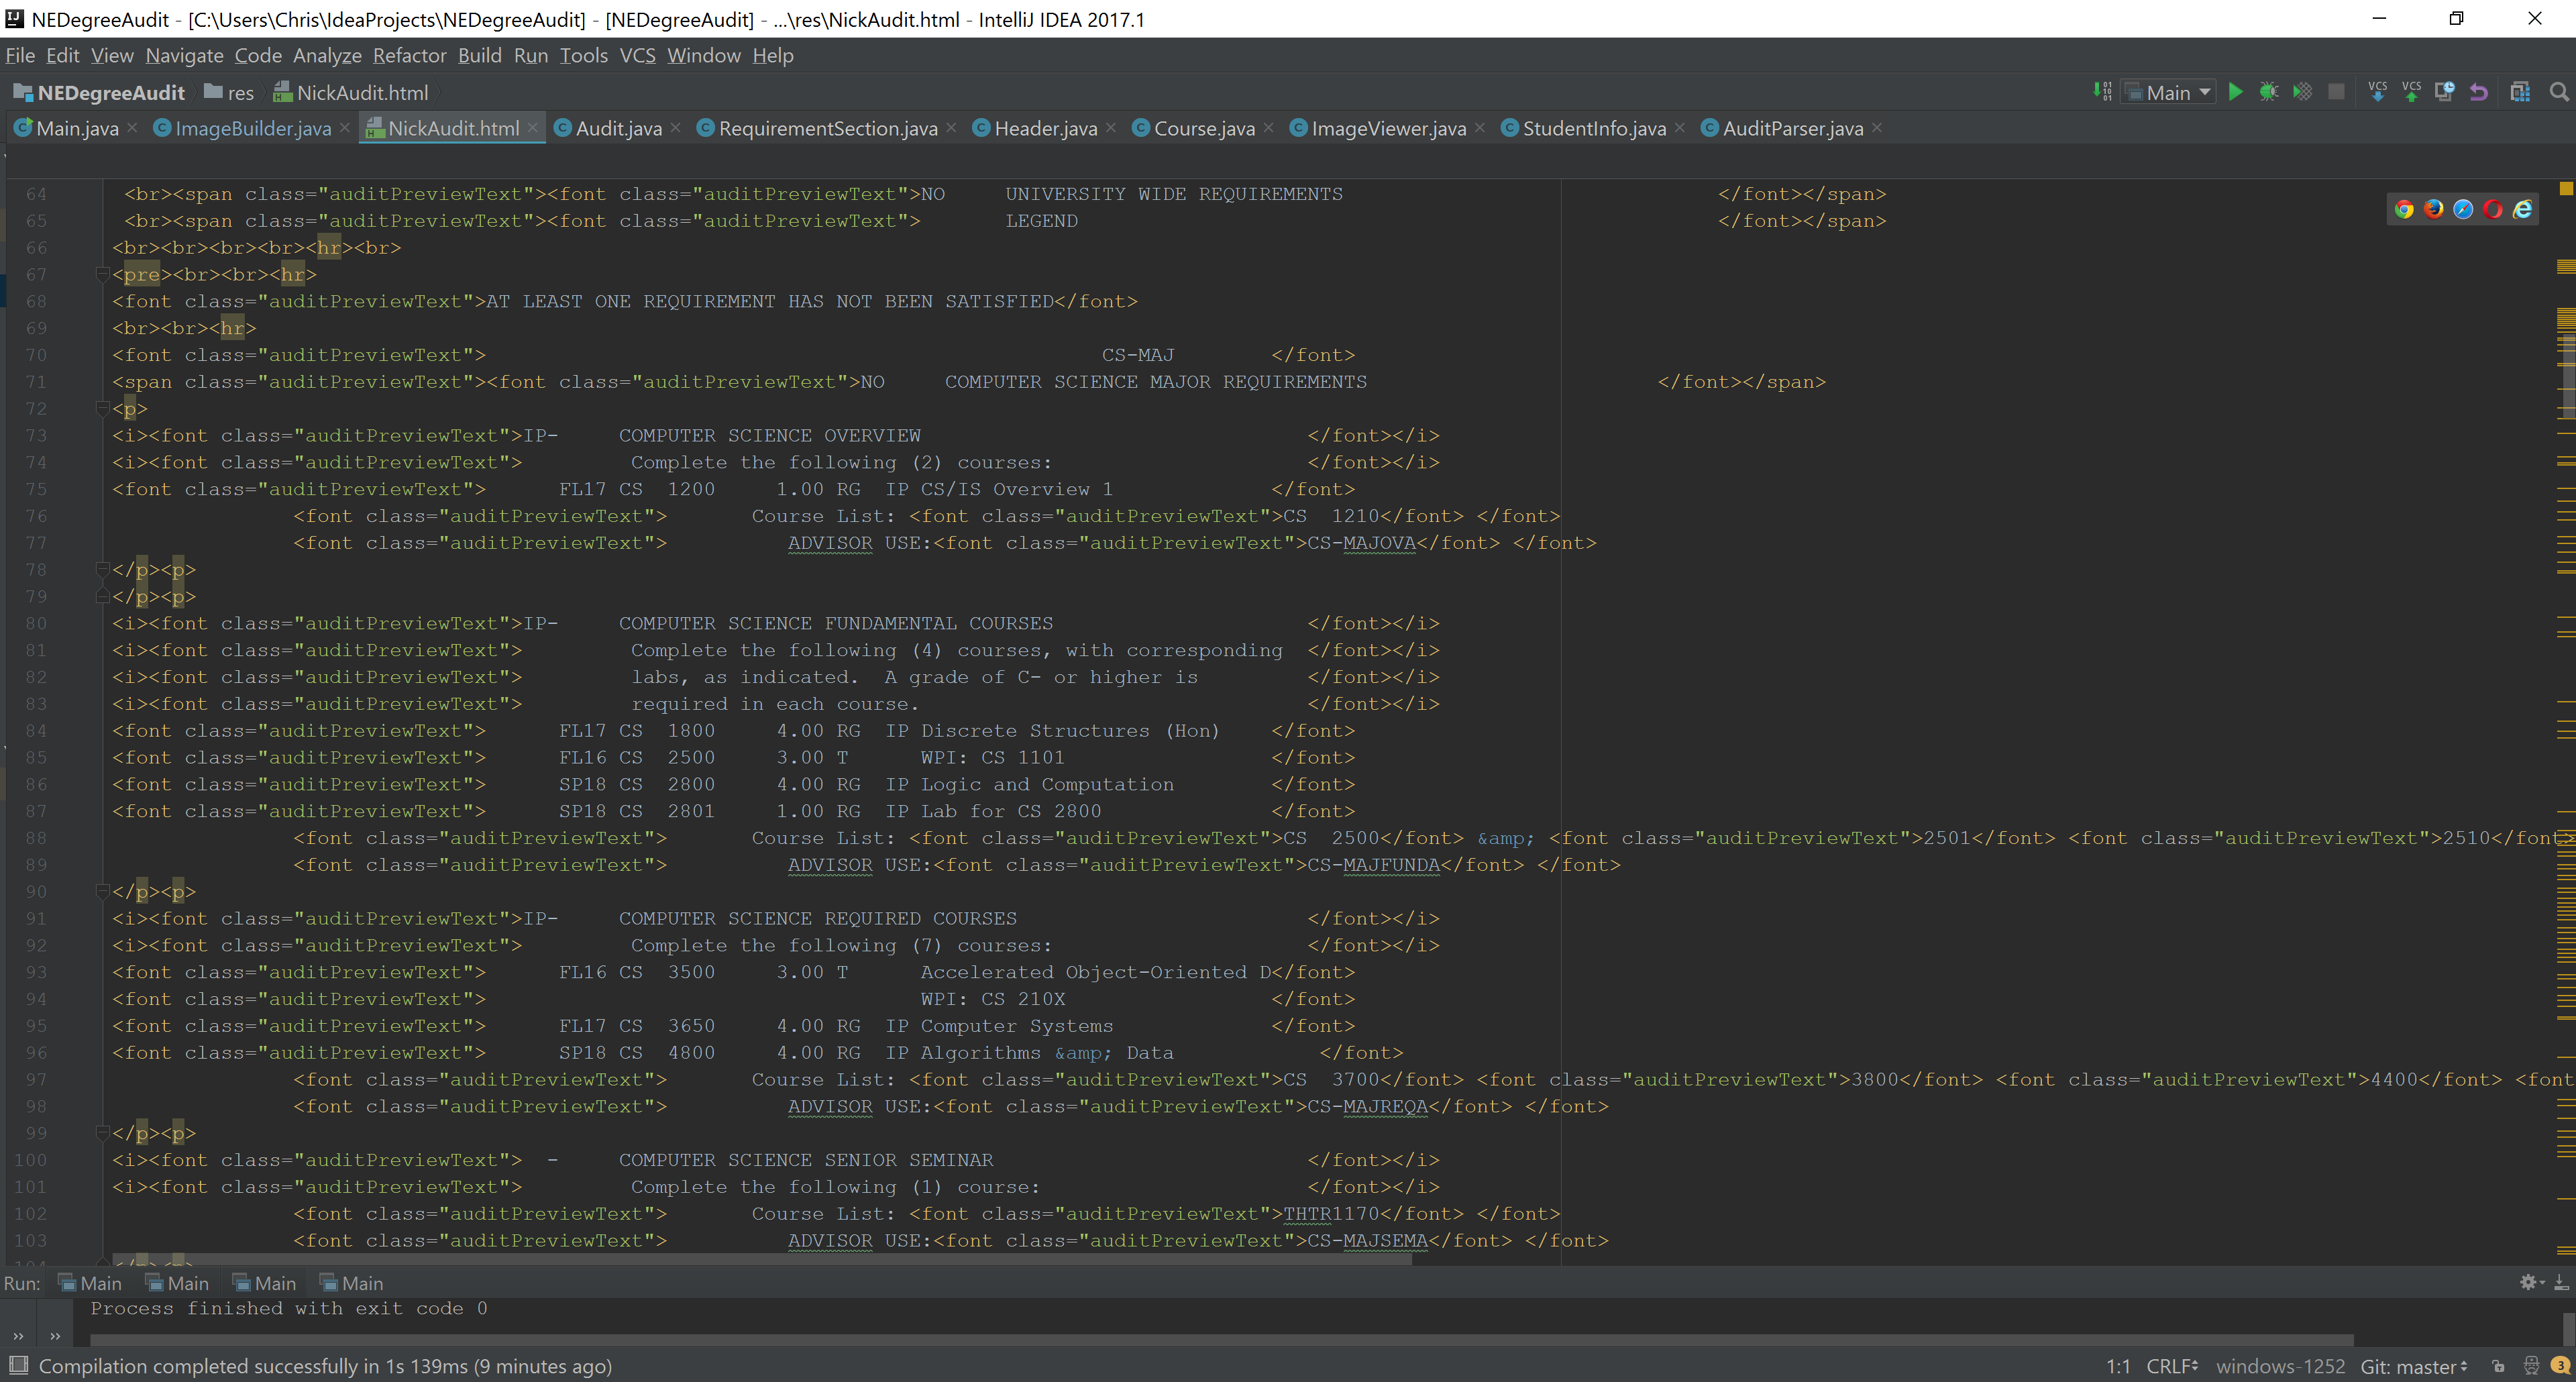Screen dimensions: 2576x1382
Task: Open windows-1252 file encoding selector
Action: (2280, 1366)
